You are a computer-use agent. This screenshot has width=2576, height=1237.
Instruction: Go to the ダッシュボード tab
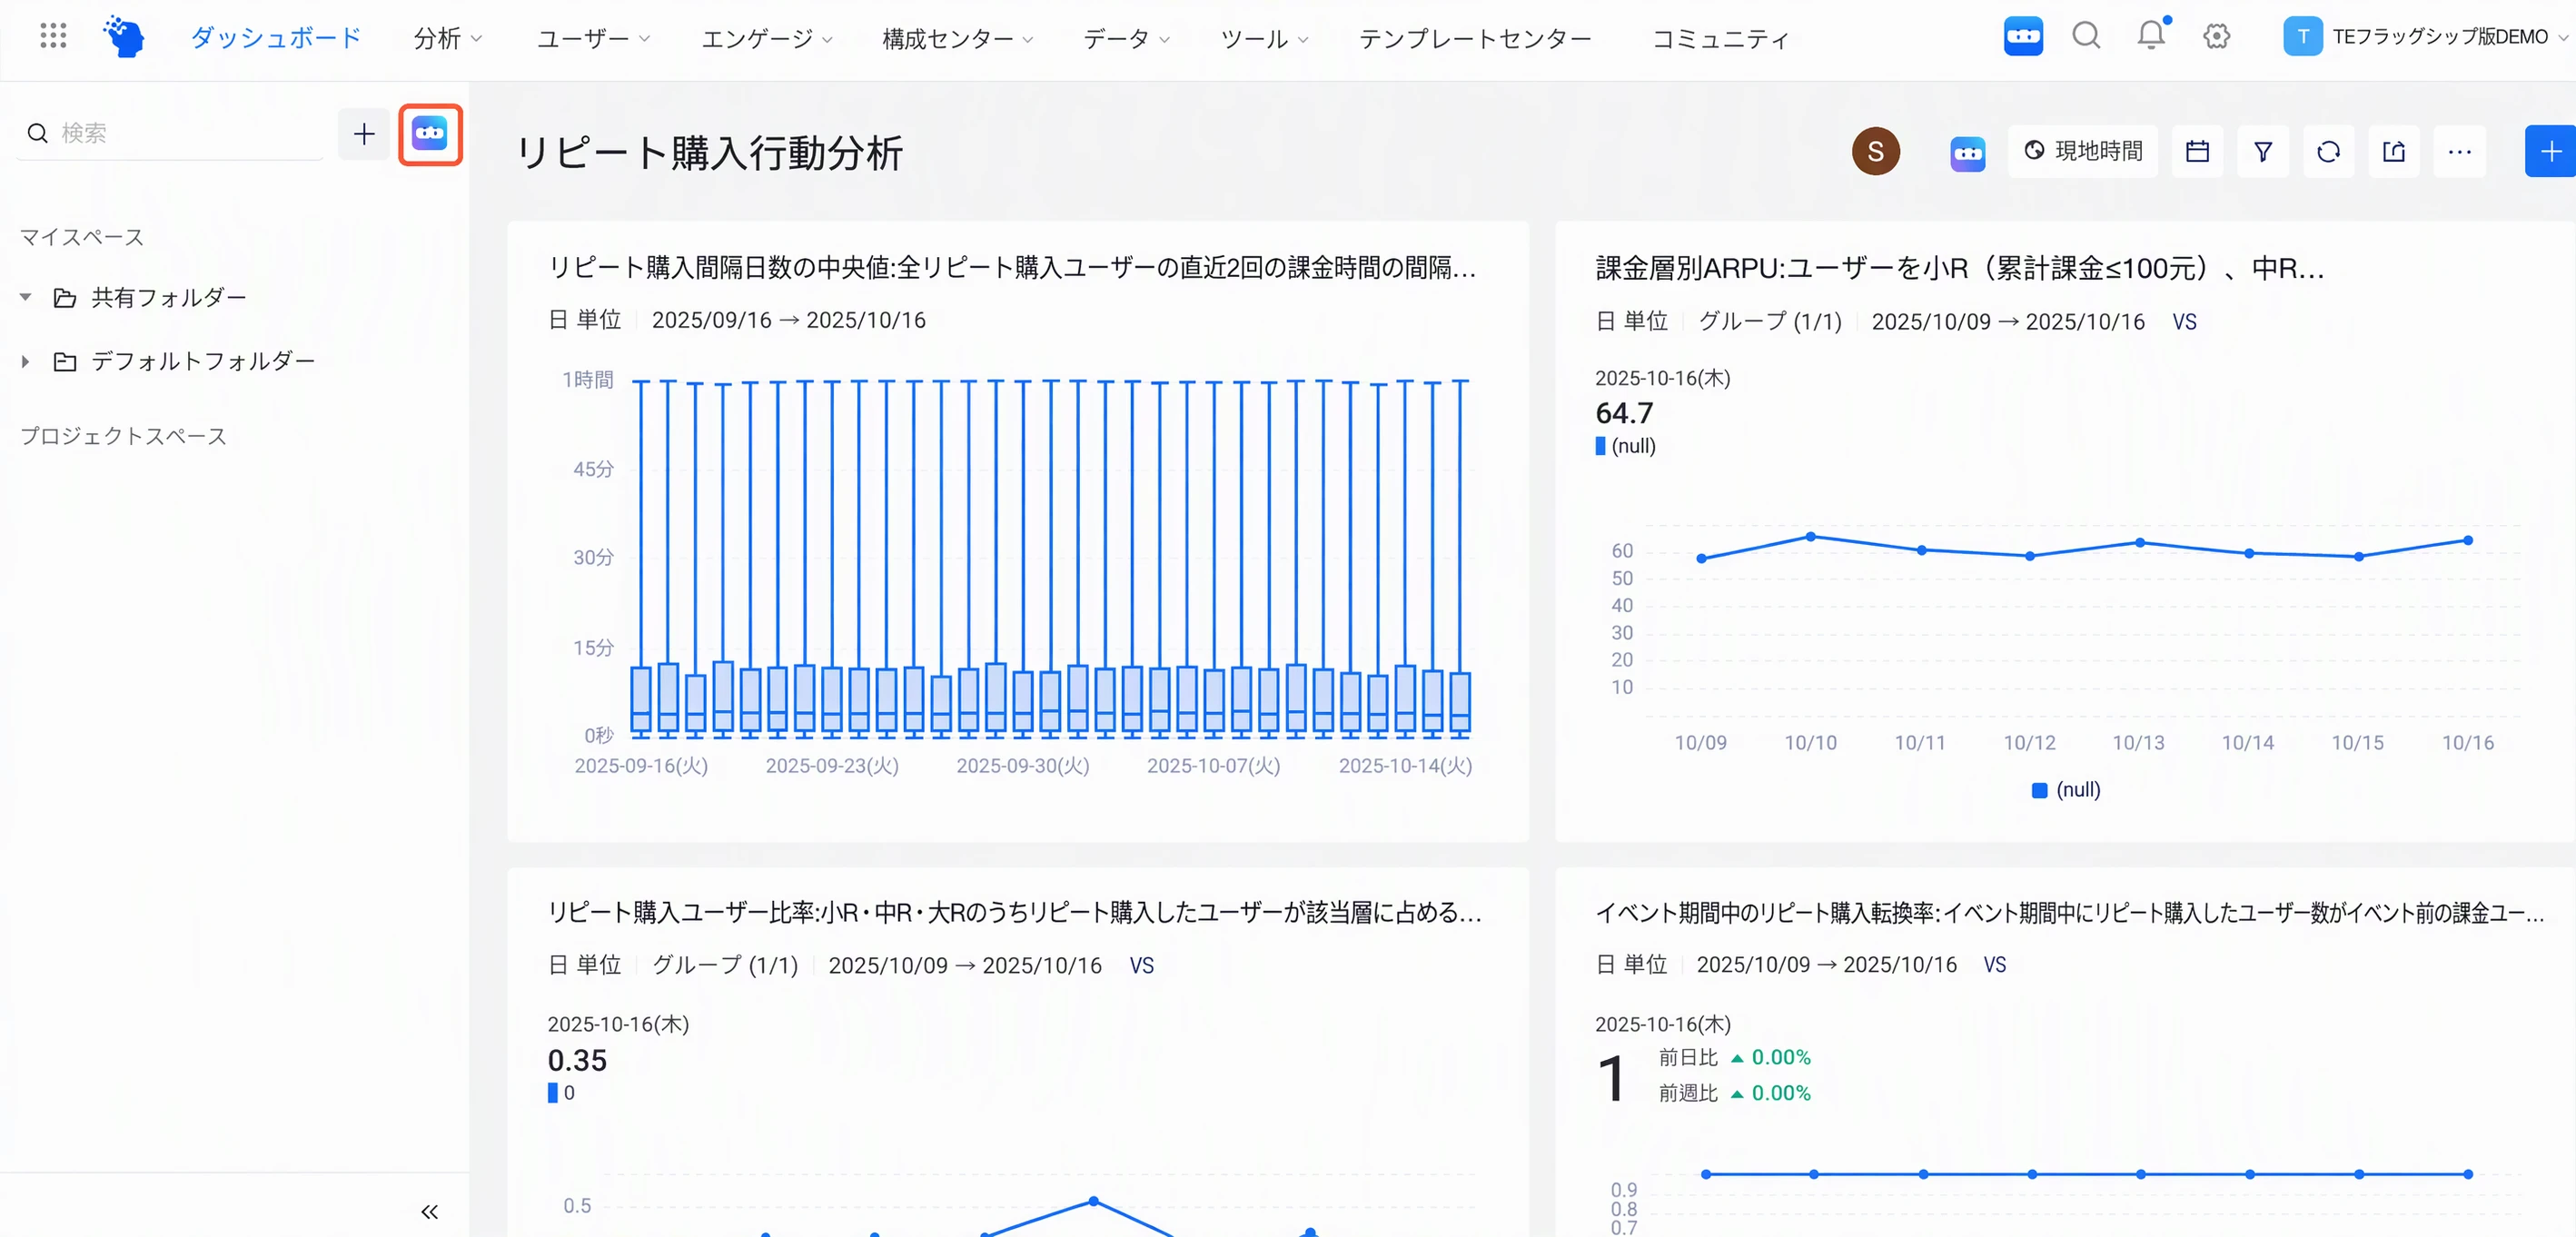click(x=275, y=38)
